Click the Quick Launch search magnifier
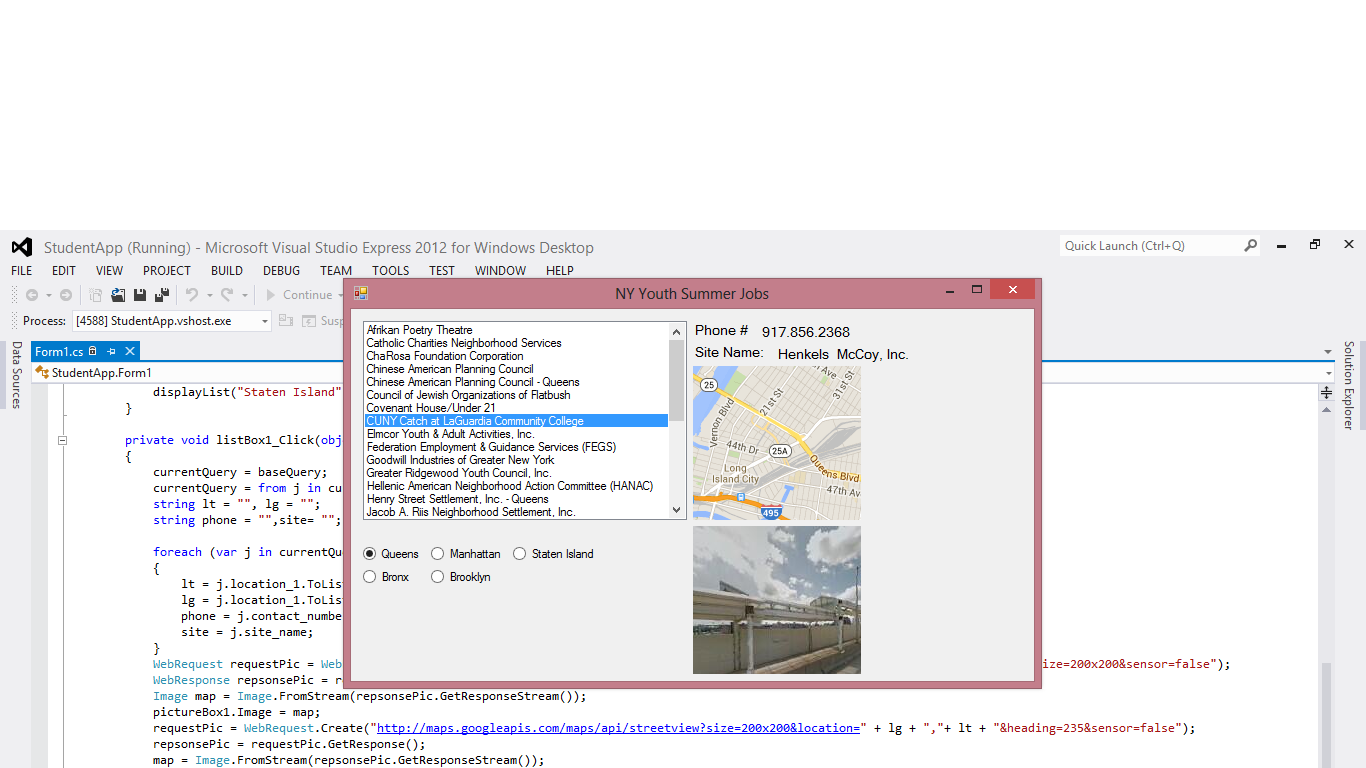 pos(1250,245)
